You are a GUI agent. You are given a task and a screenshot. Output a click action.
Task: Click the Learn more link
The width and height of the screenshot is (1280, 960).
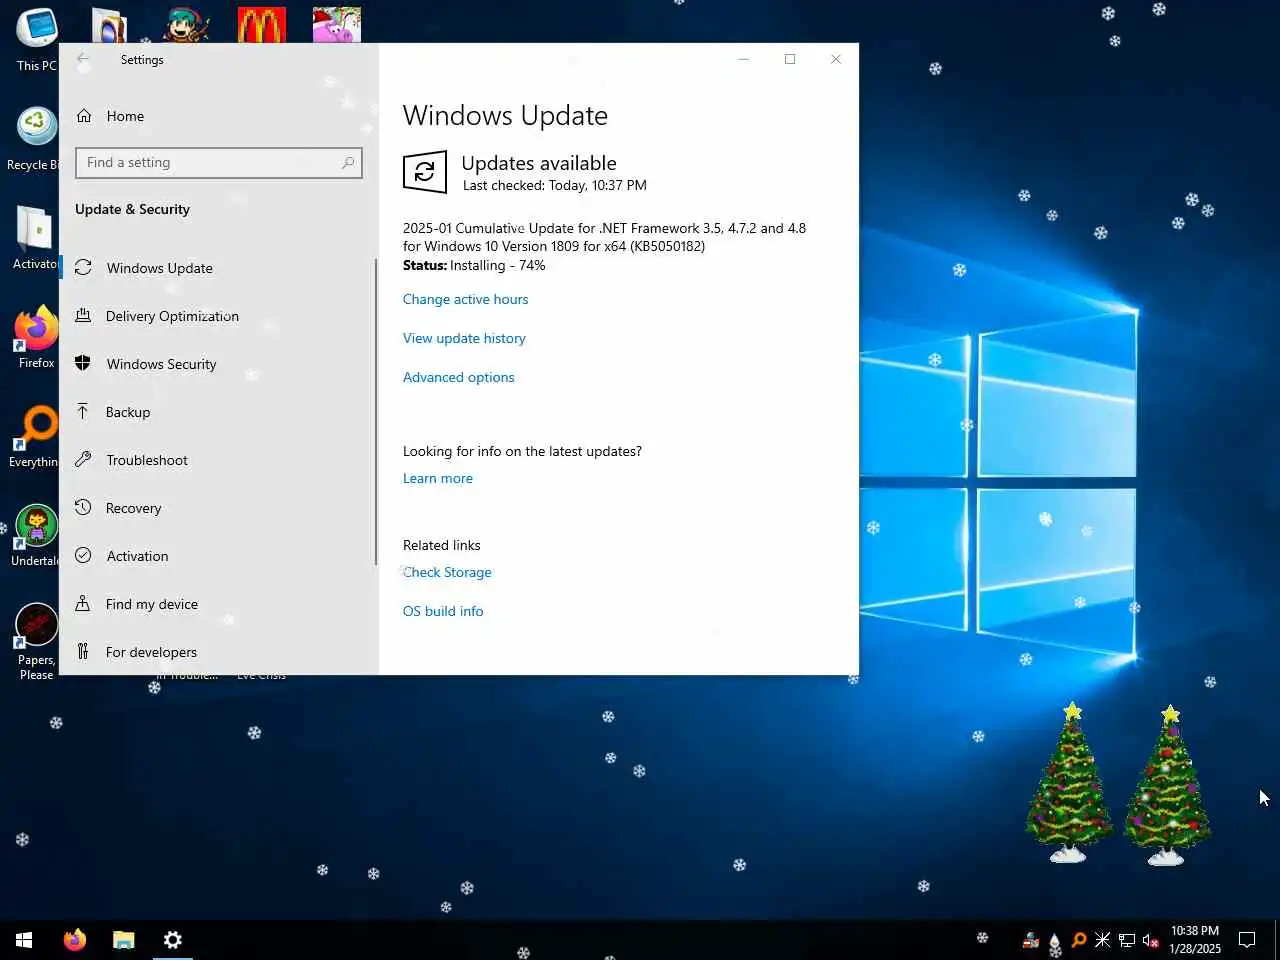437,478
